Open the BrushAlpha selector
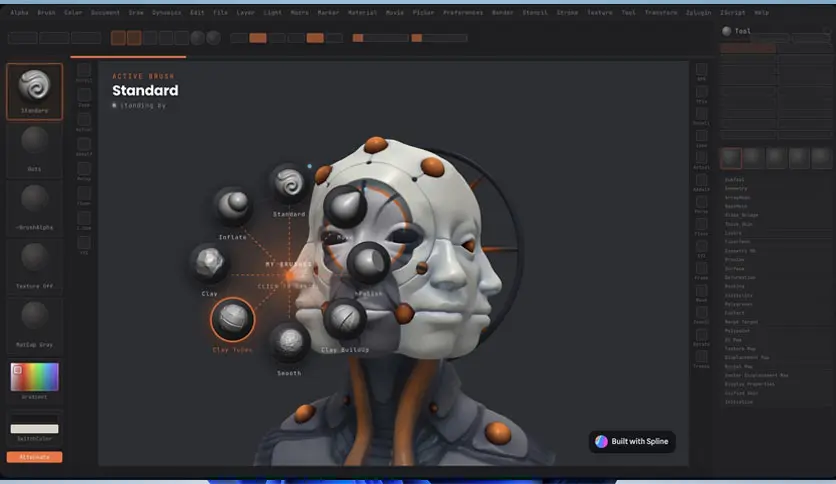The width and height of the screenshot is (836, 484). [34, 208]
